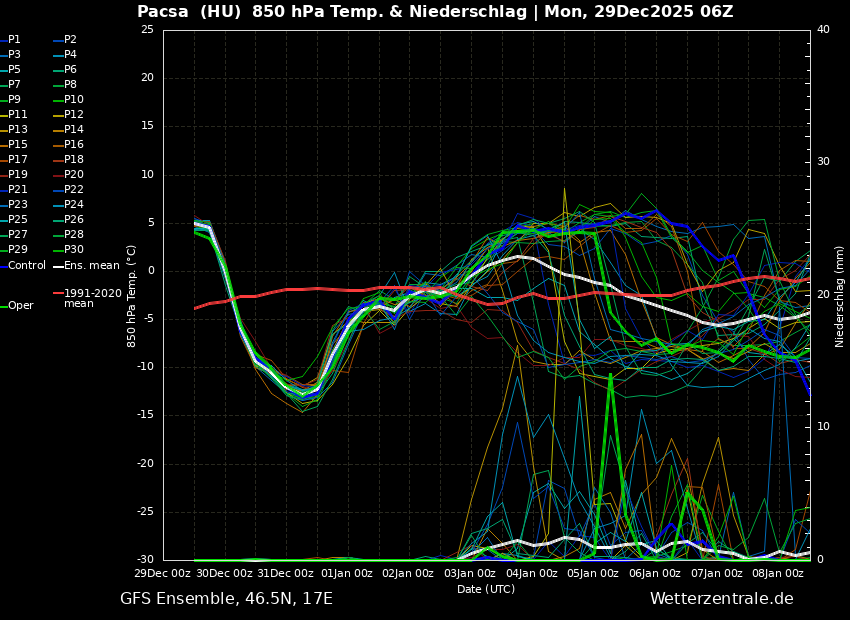
Task: Select the P20 legend entry
Action: pos(73,175)
